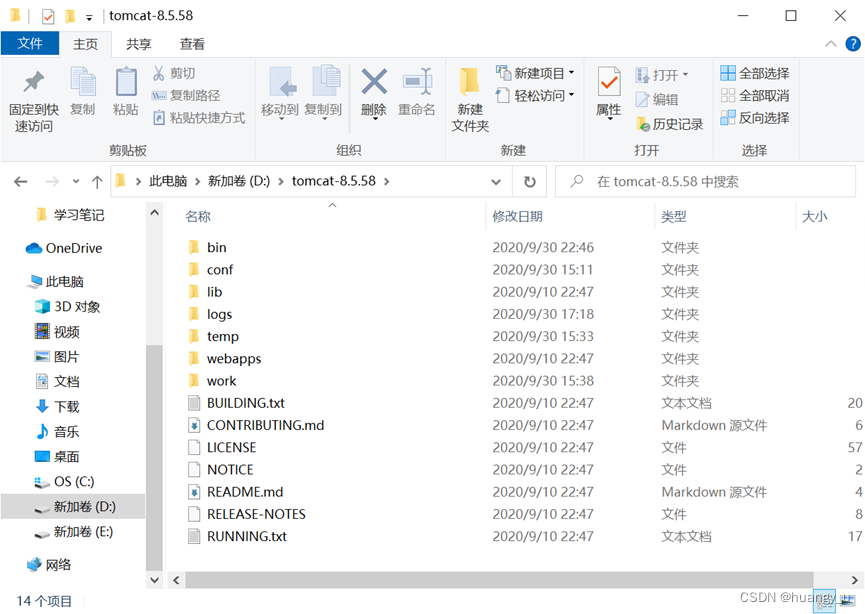
Task: Click 新加卷 (D:) in the address breadcrumb
Action: [x=239, y=181]
